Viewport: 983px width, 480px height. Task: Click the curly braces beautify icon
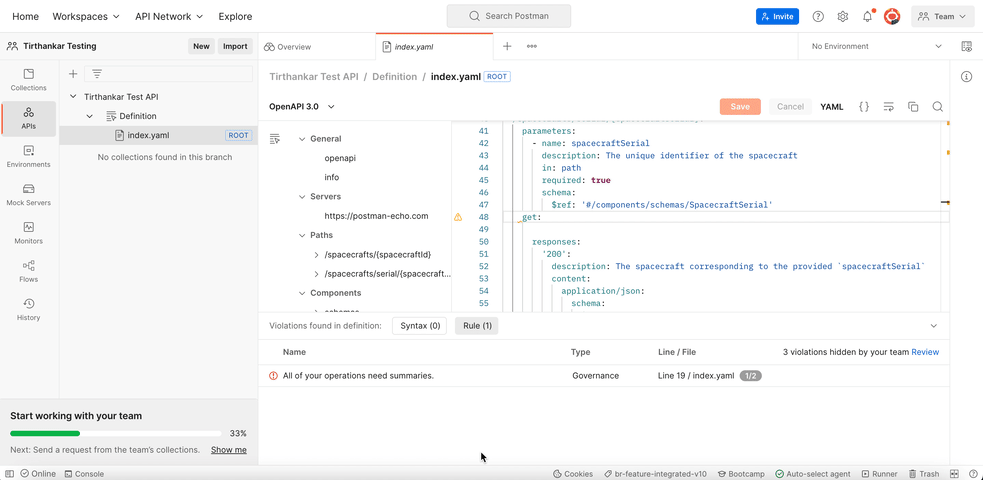click(x=864, y=107)
